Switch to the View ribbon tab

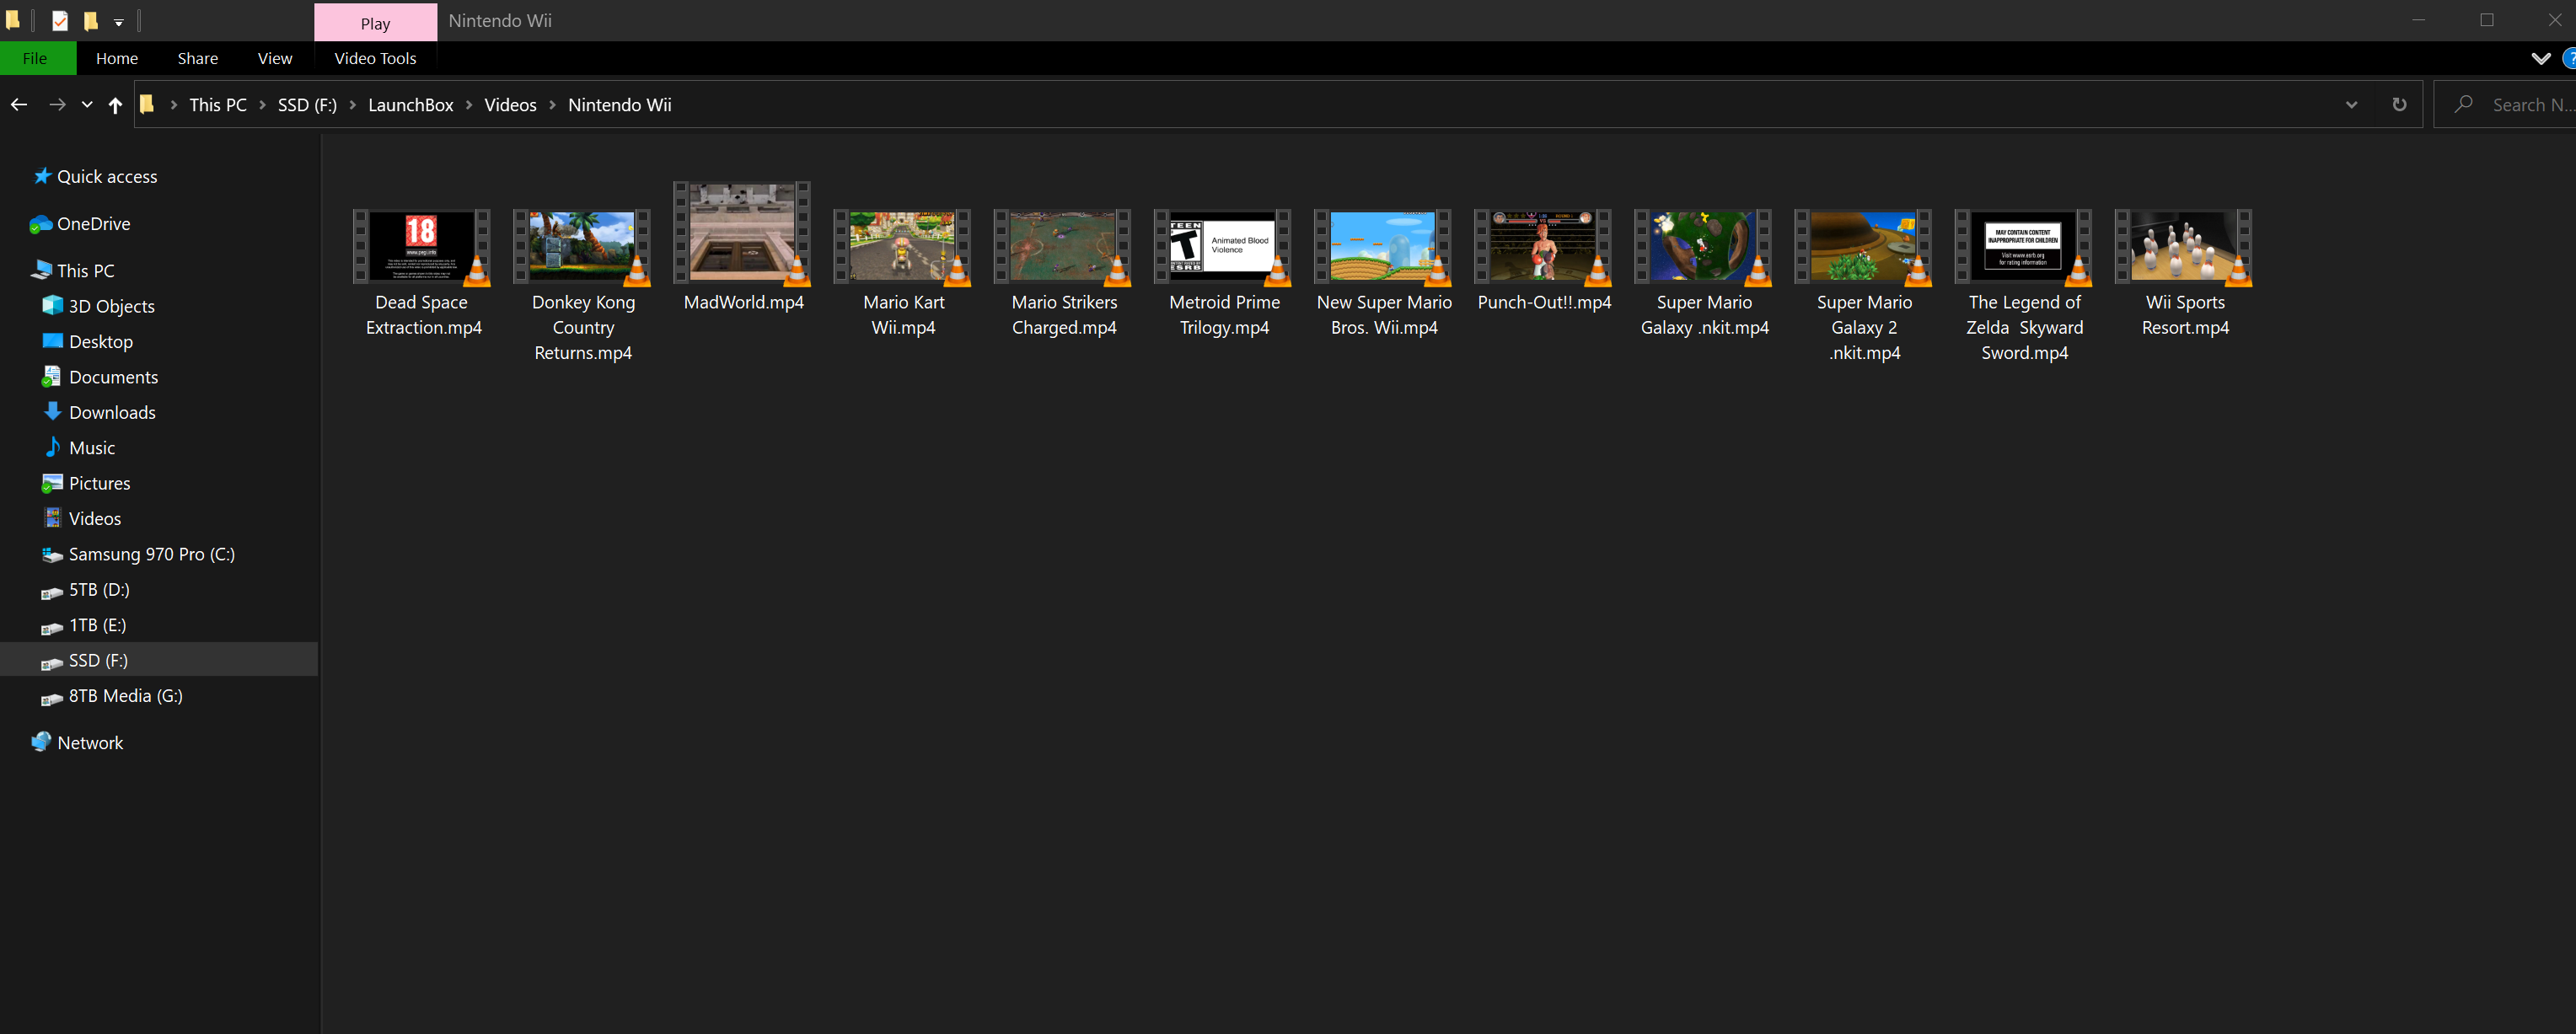[x=275, y=58]
